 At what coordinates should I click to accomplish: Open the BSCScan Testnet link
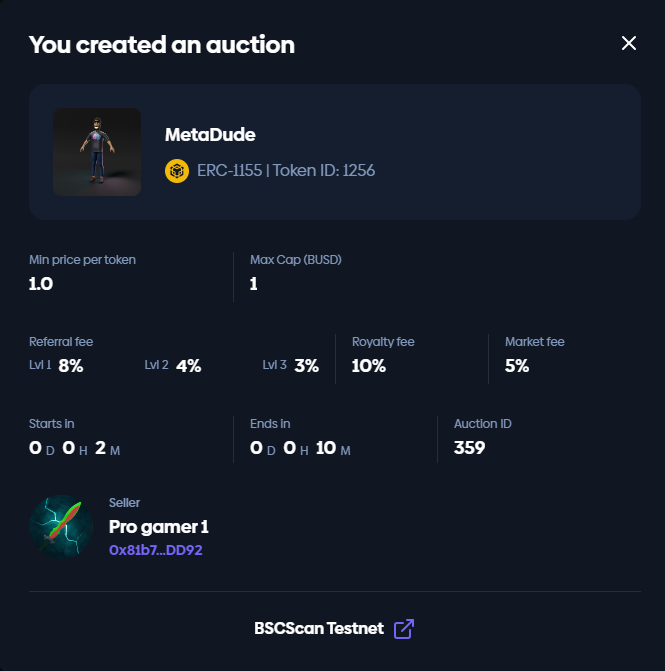[x=319, y=629]
